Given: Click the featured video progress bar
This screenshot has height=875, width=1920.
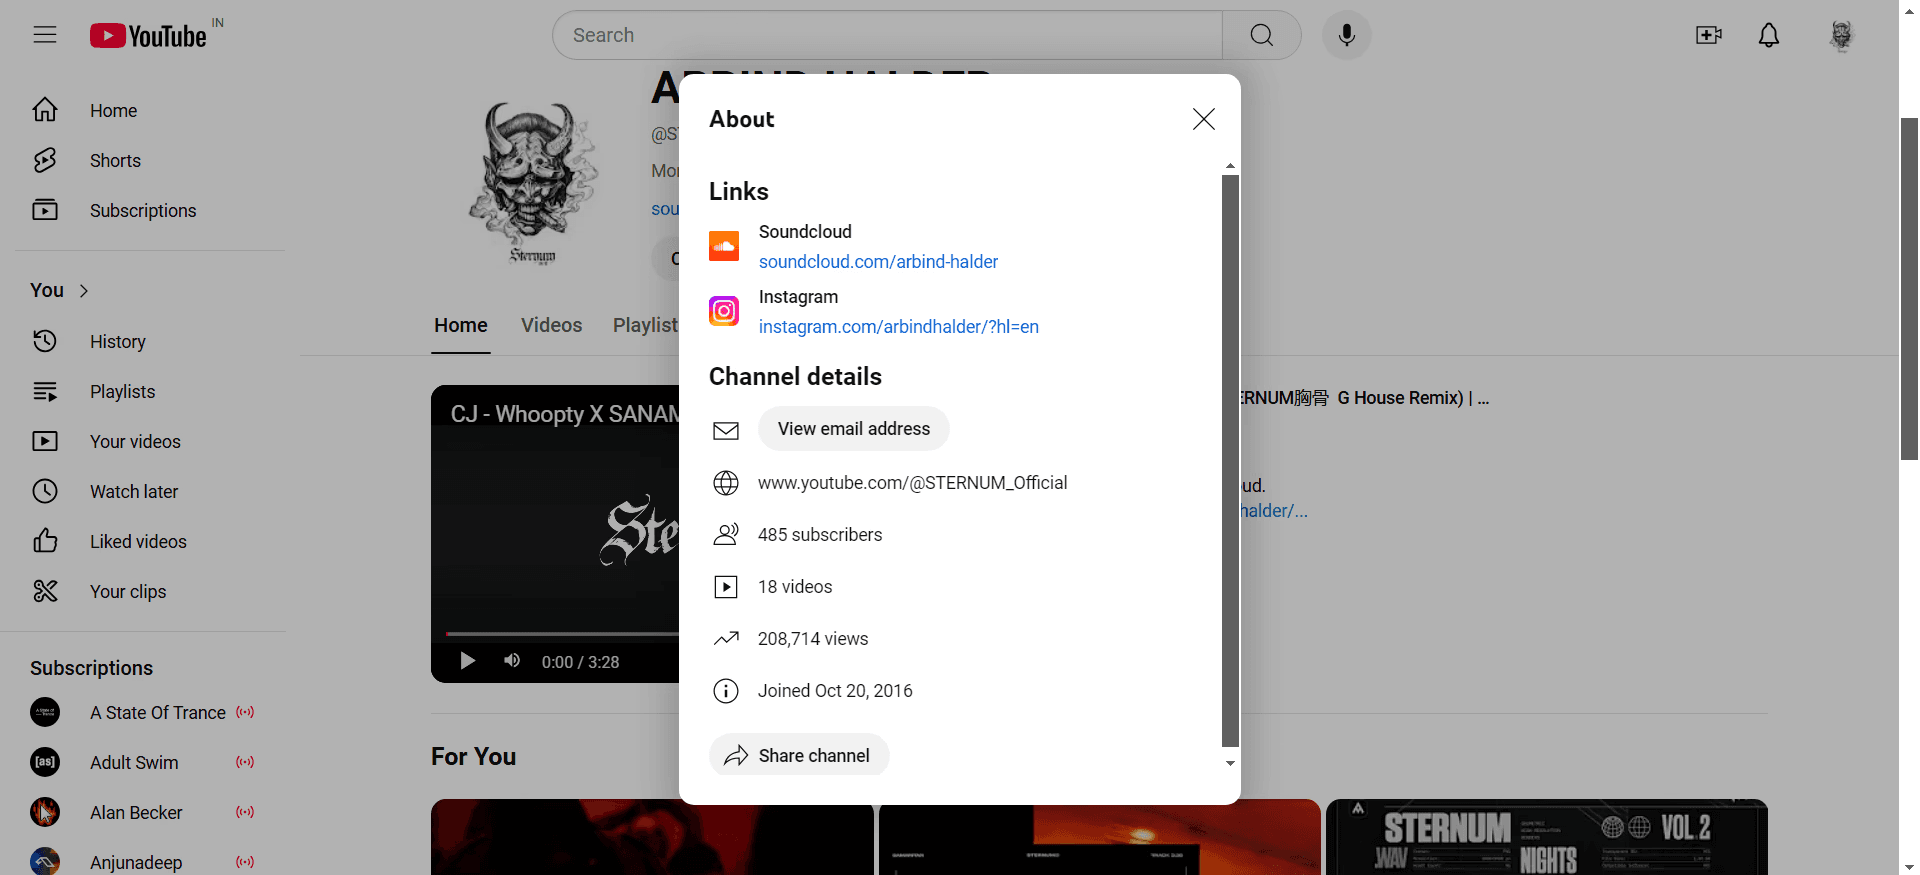Looking at the screenshot, I should (562, 634).
